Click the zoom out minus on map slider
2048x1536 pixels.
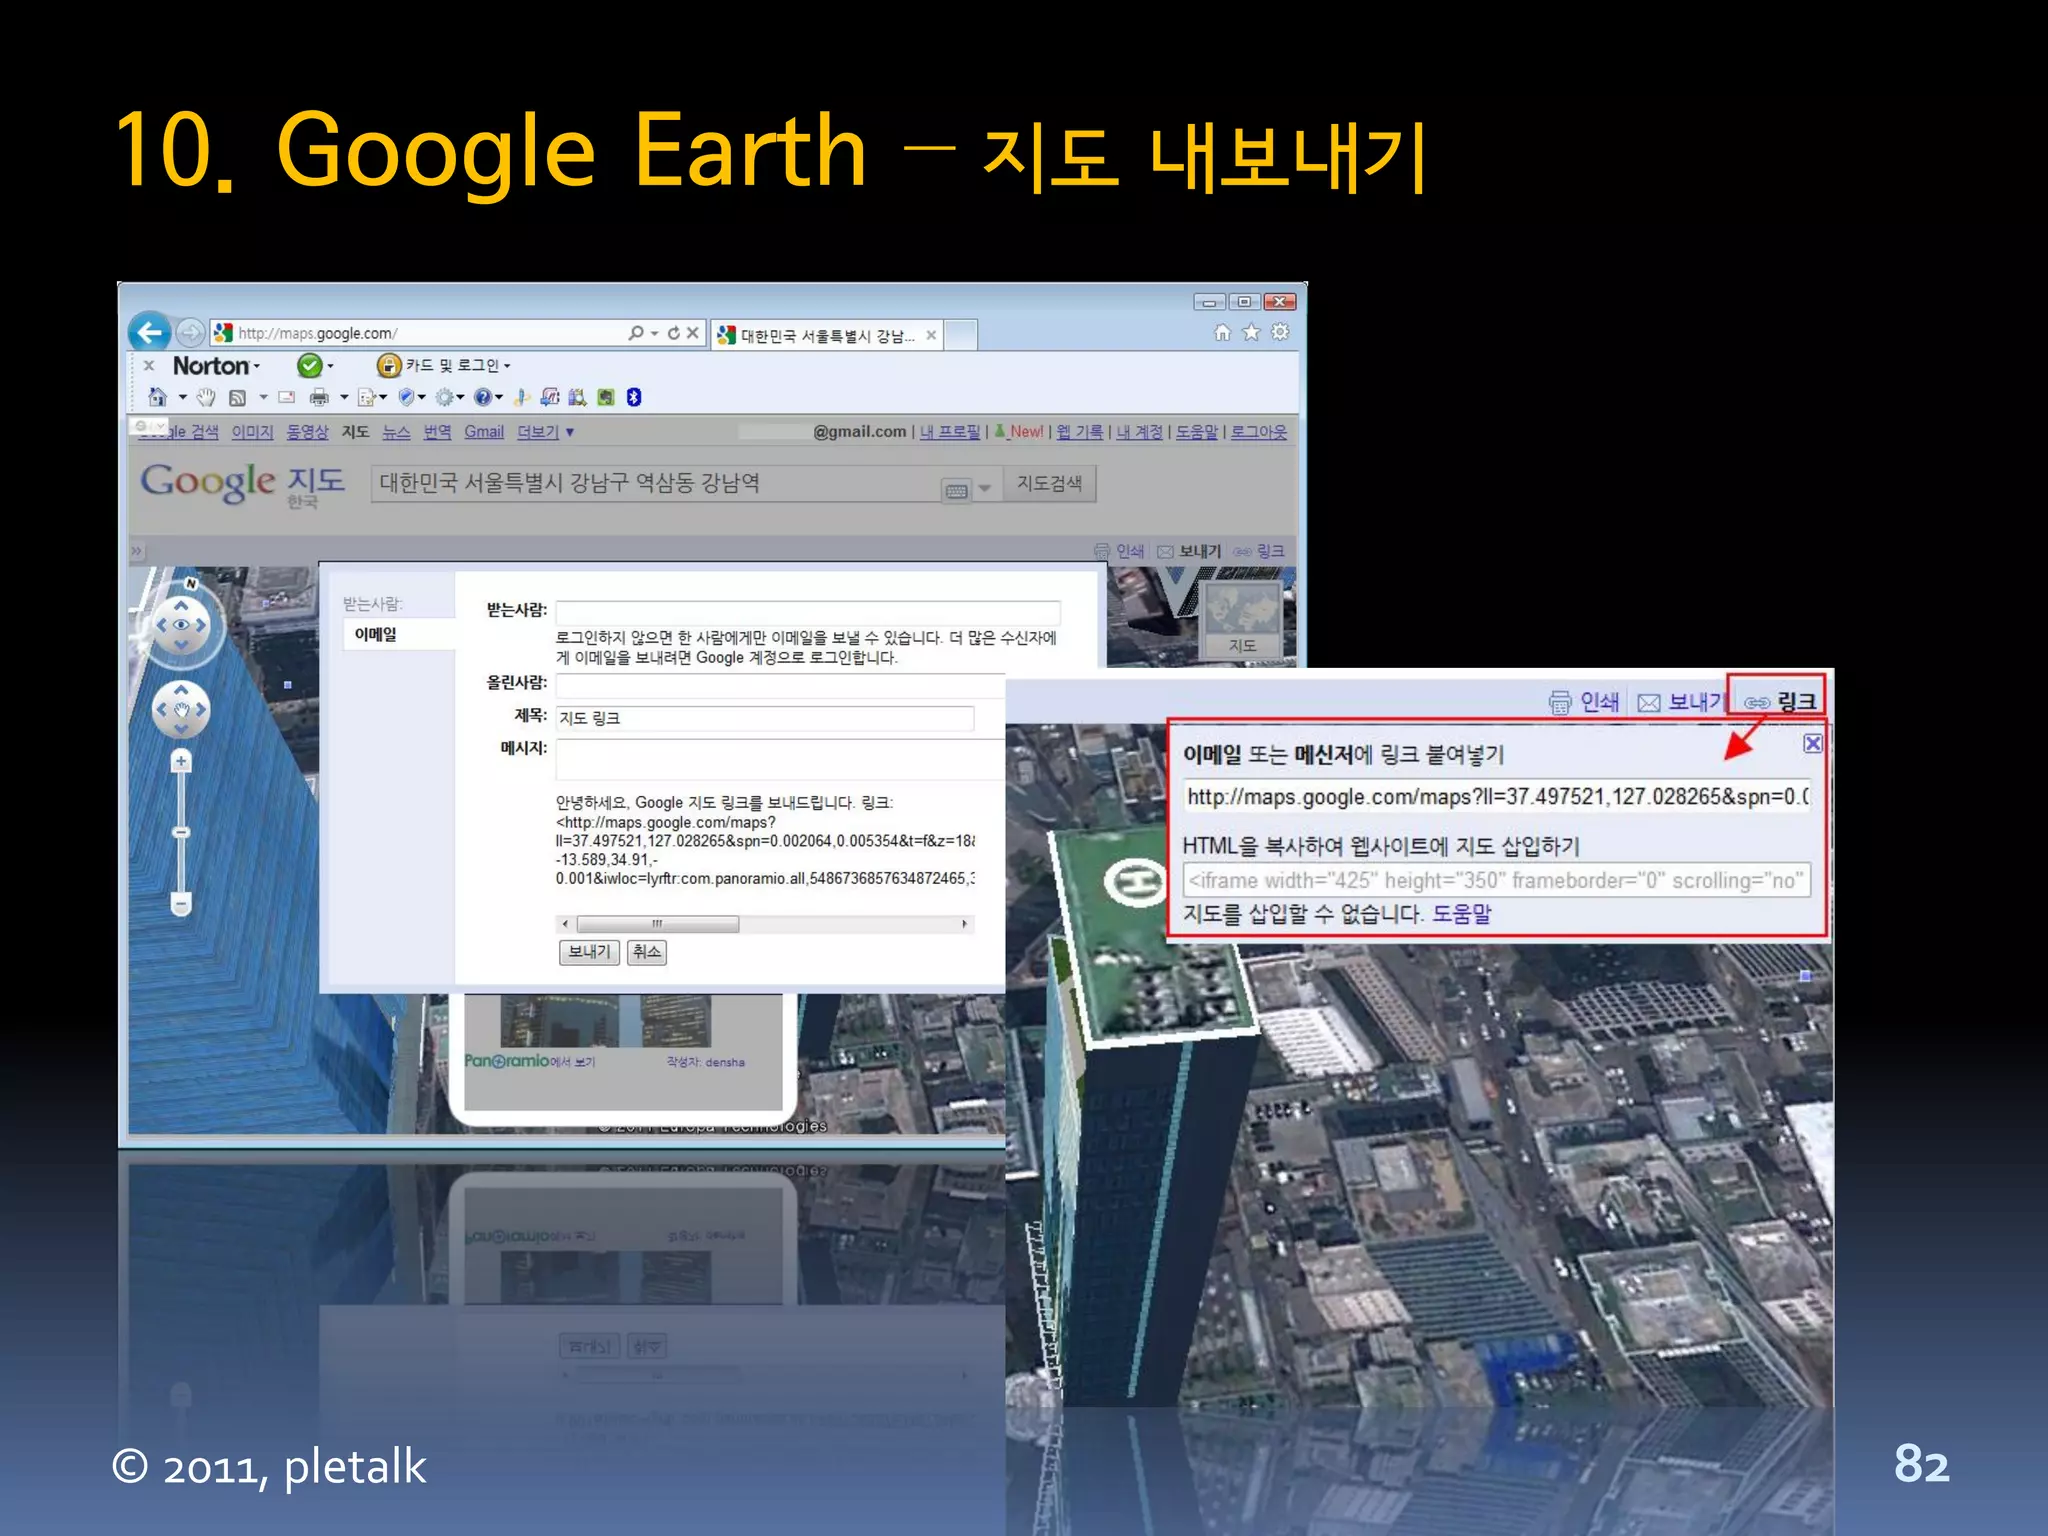point(181,905)
